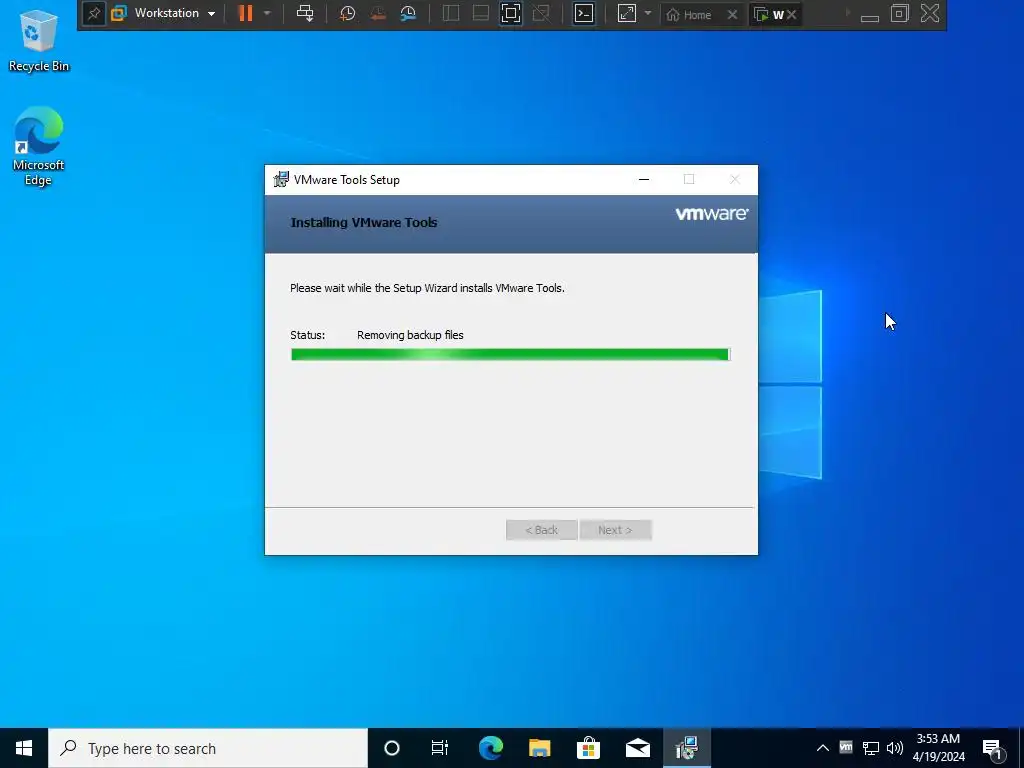Show hidden system tray icons chevron
This screenshot has height=768, width=1024.
point(823,748)
